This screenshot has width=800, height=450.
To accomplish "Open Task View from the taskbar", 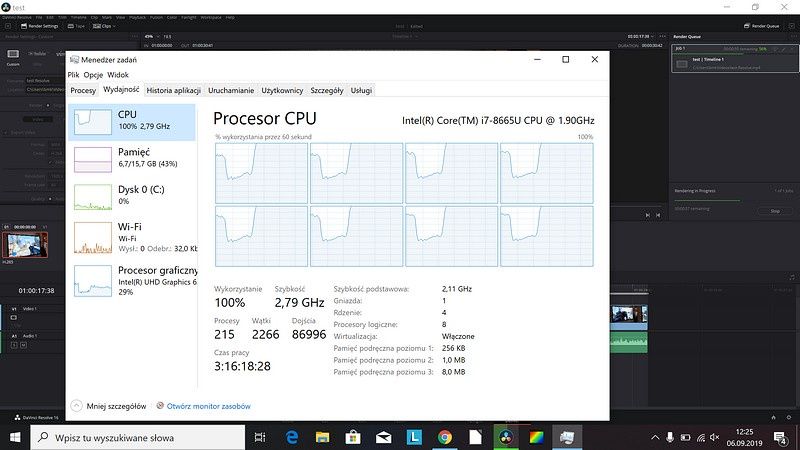I will (260, 437).
